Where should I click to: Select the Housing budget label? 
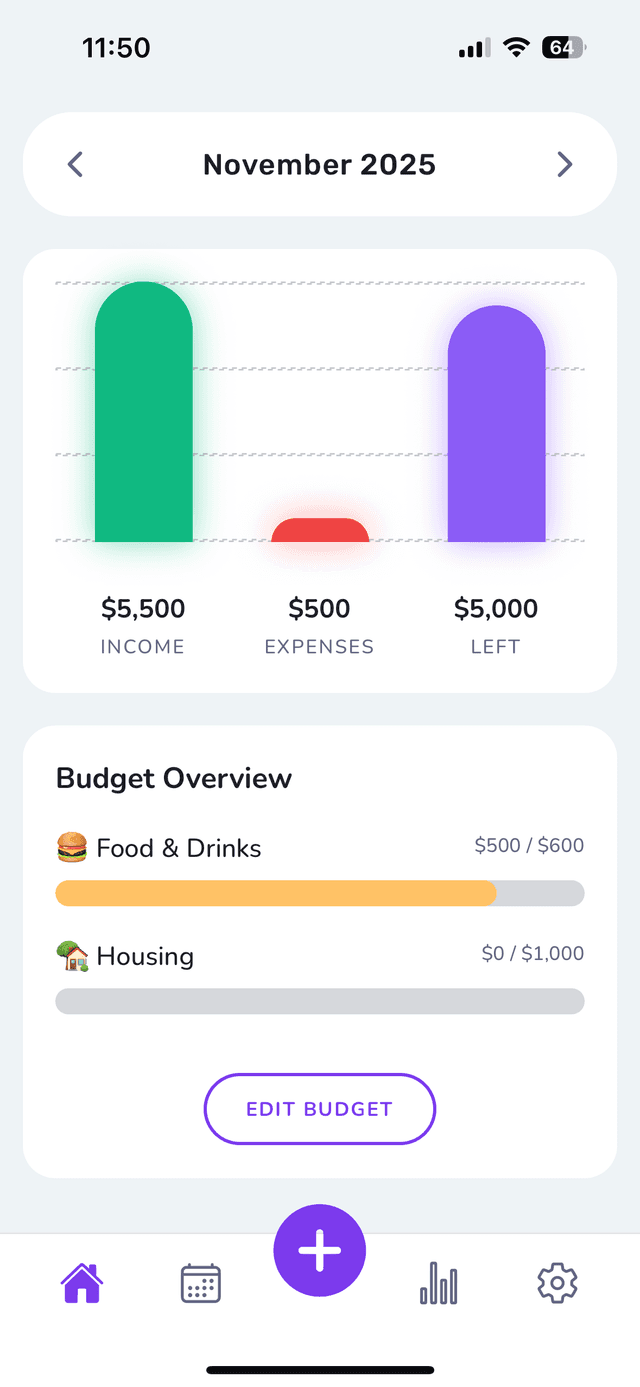(145, 957)
